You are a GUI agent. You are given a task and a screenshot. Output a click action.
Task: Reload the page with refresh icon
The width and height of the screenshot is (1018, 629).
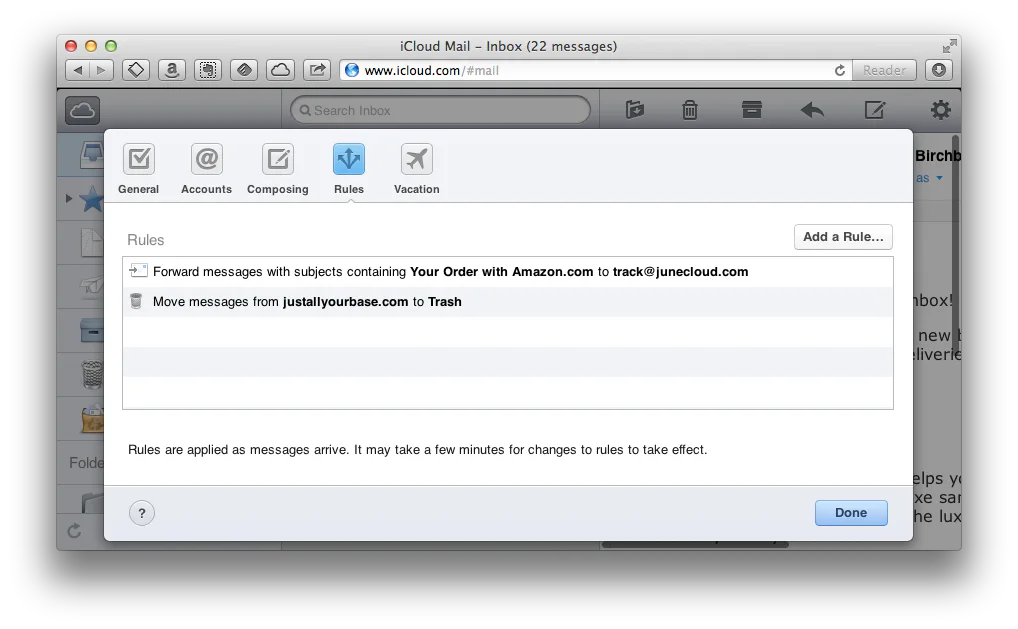(839, 70)
